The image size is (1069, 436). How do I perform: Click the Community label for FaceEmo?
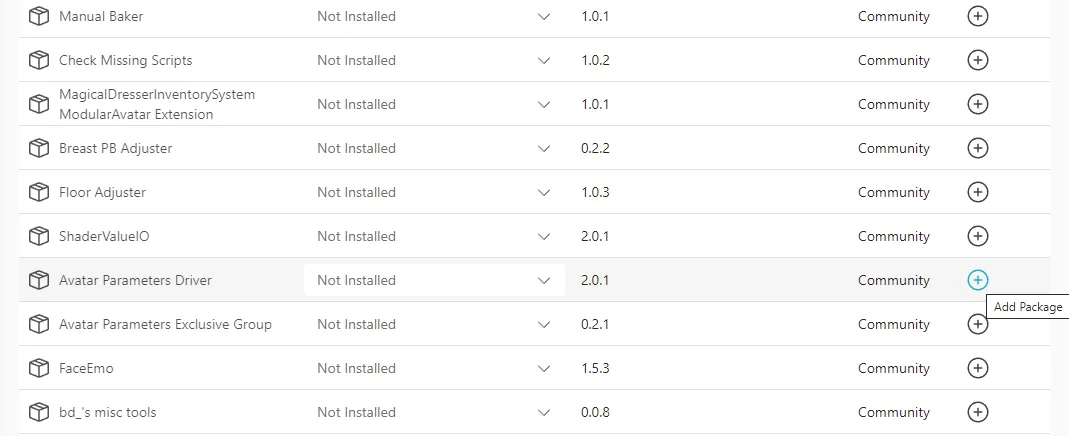coord(893,368)
